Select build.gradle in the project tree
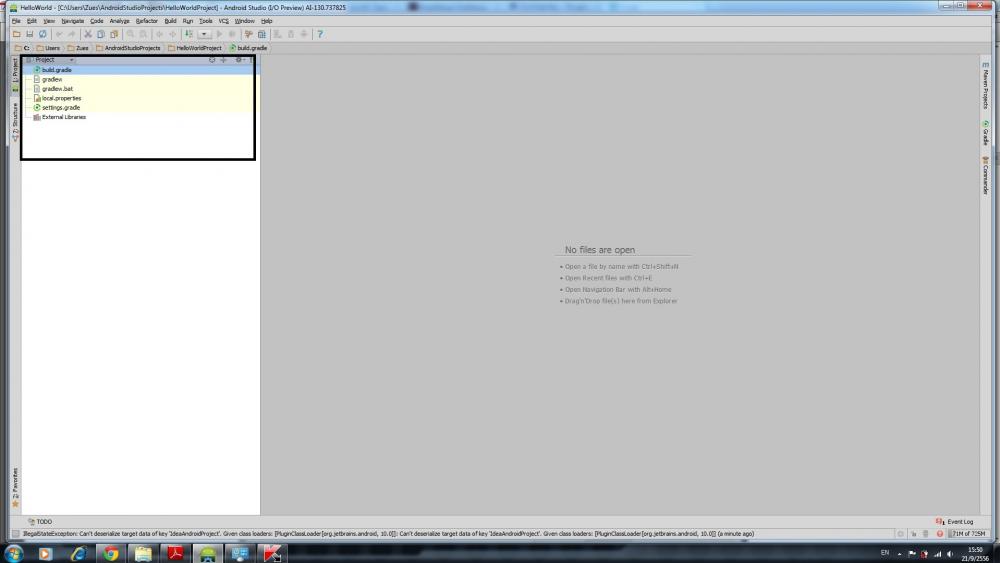 click(x=56, y=69)
